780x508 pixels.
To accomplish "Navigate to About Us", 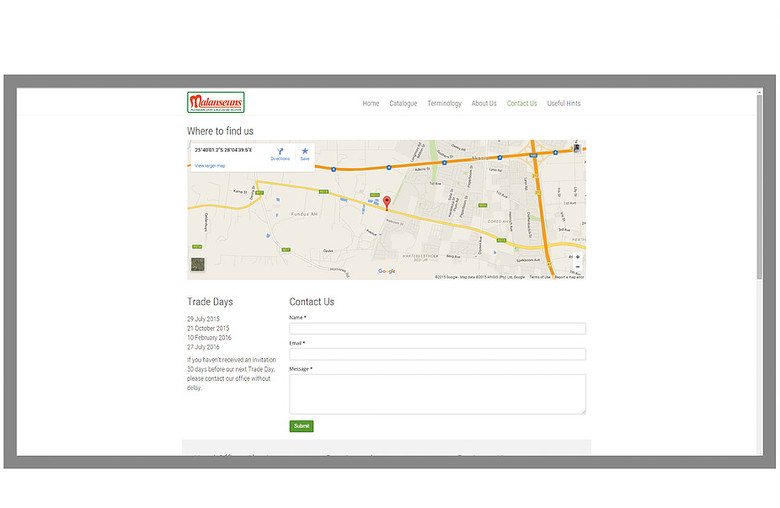I will [x=484, y=103].
